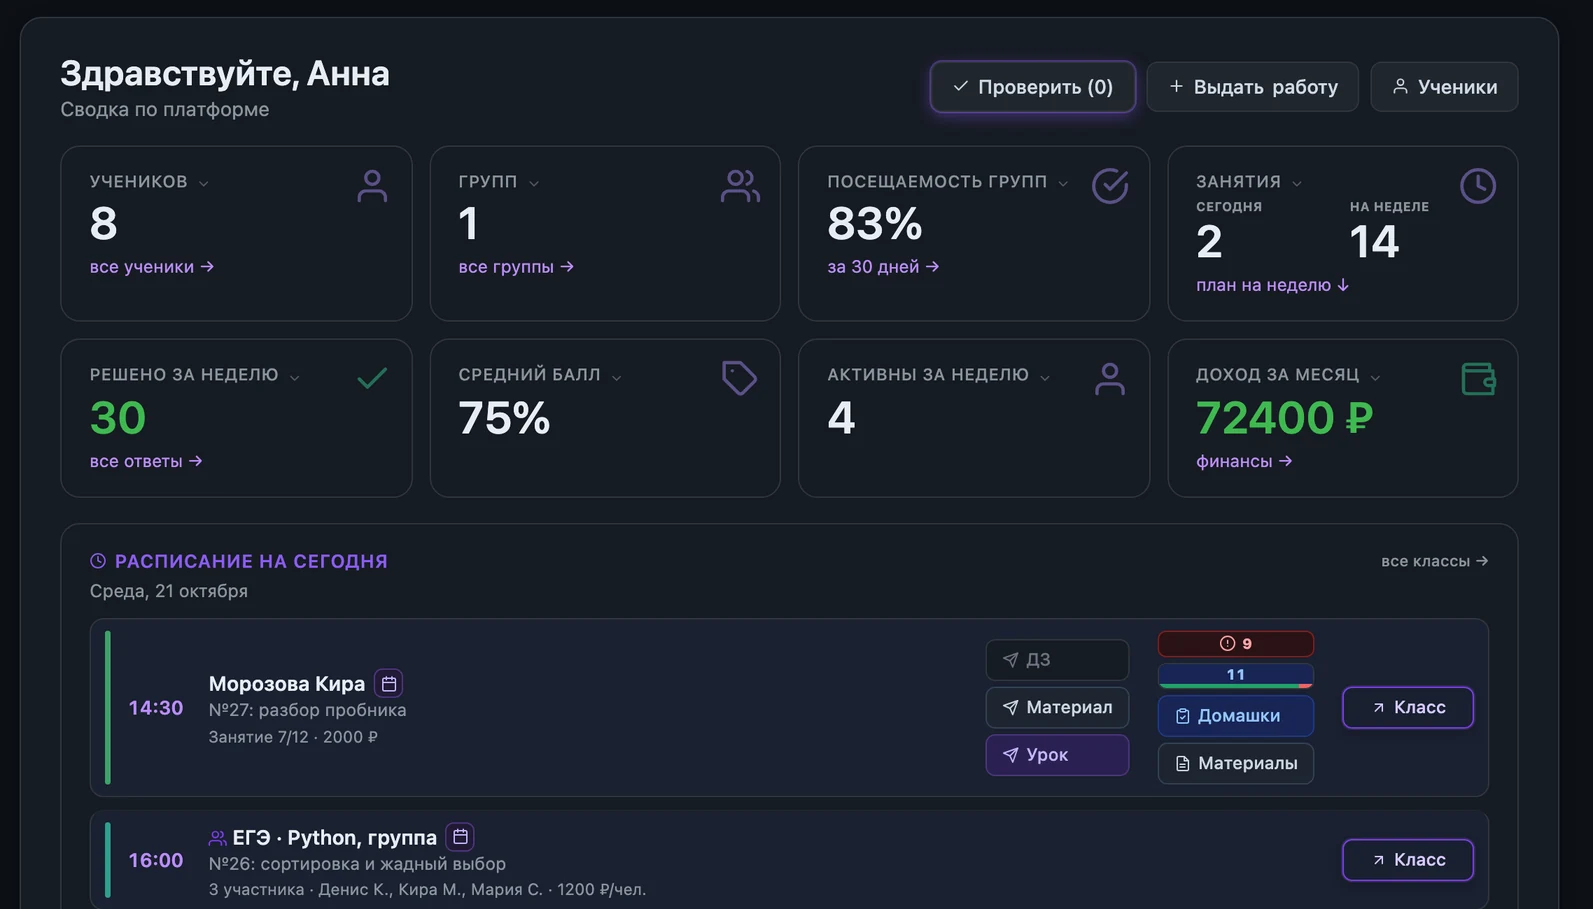
Task: Click the group people icon in Групп card
Action: coord(740,186)
